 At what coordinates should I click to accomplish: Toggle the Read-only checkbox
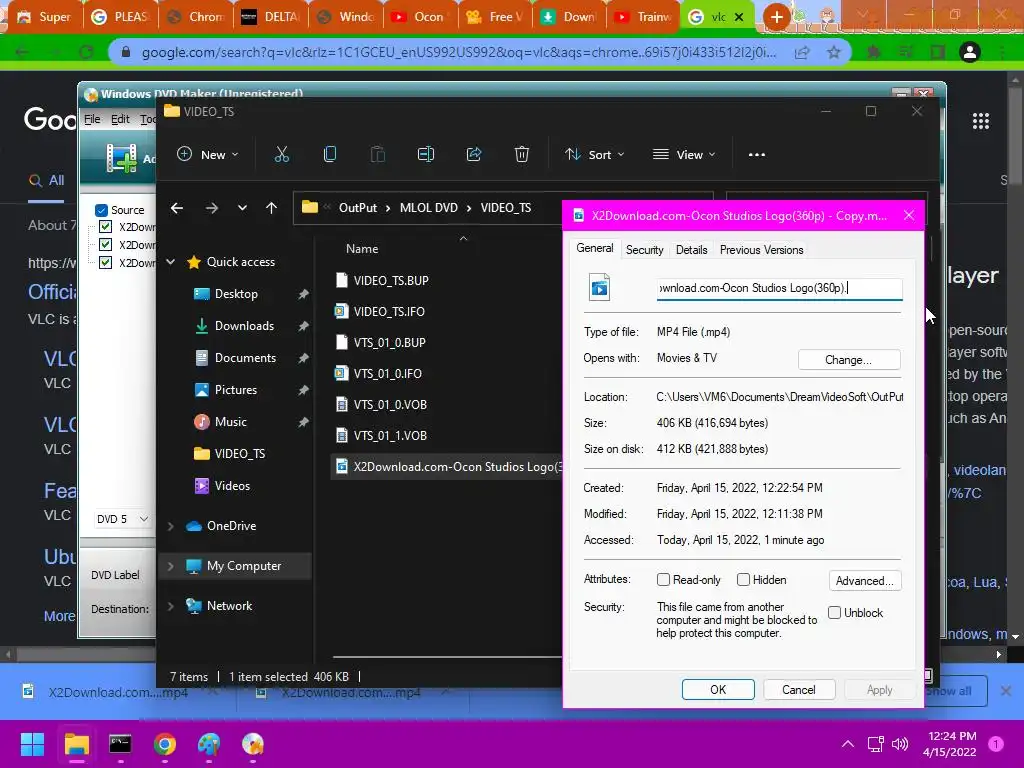click(x=664, y=580)
